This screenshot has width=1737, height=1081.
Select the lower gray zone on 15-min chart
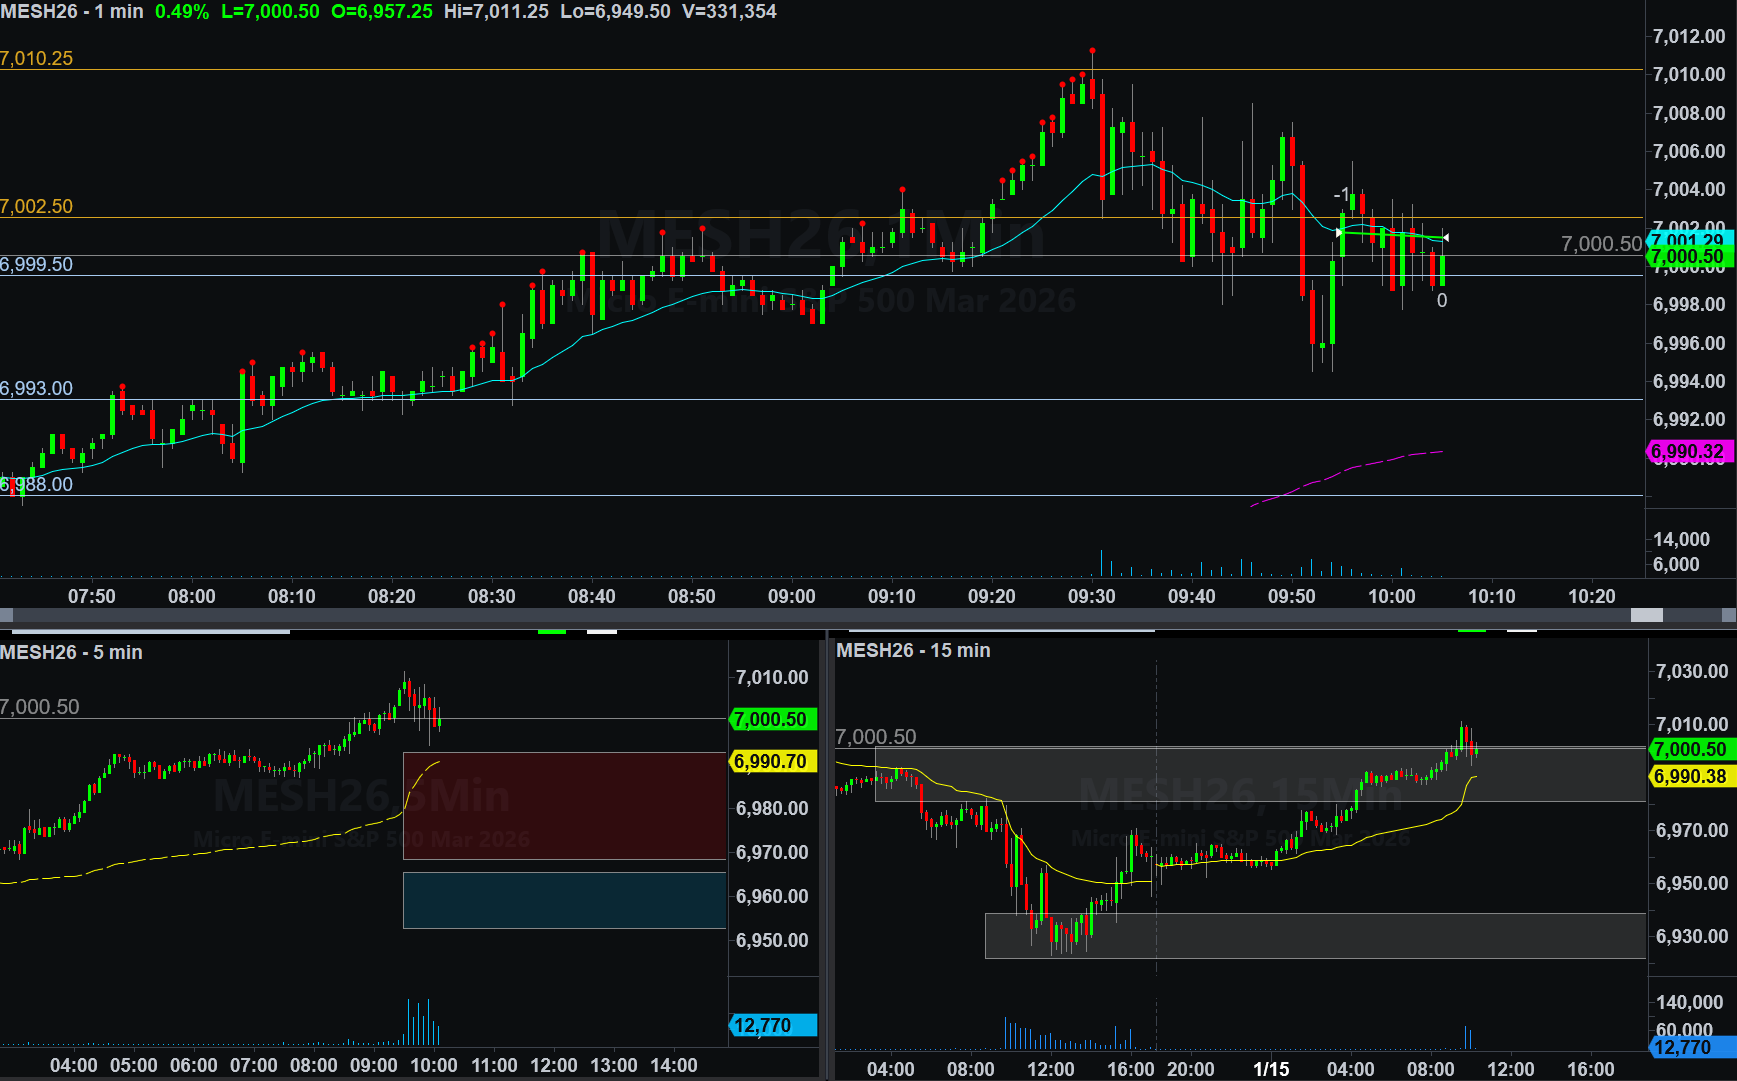[x=1314, y=936]
